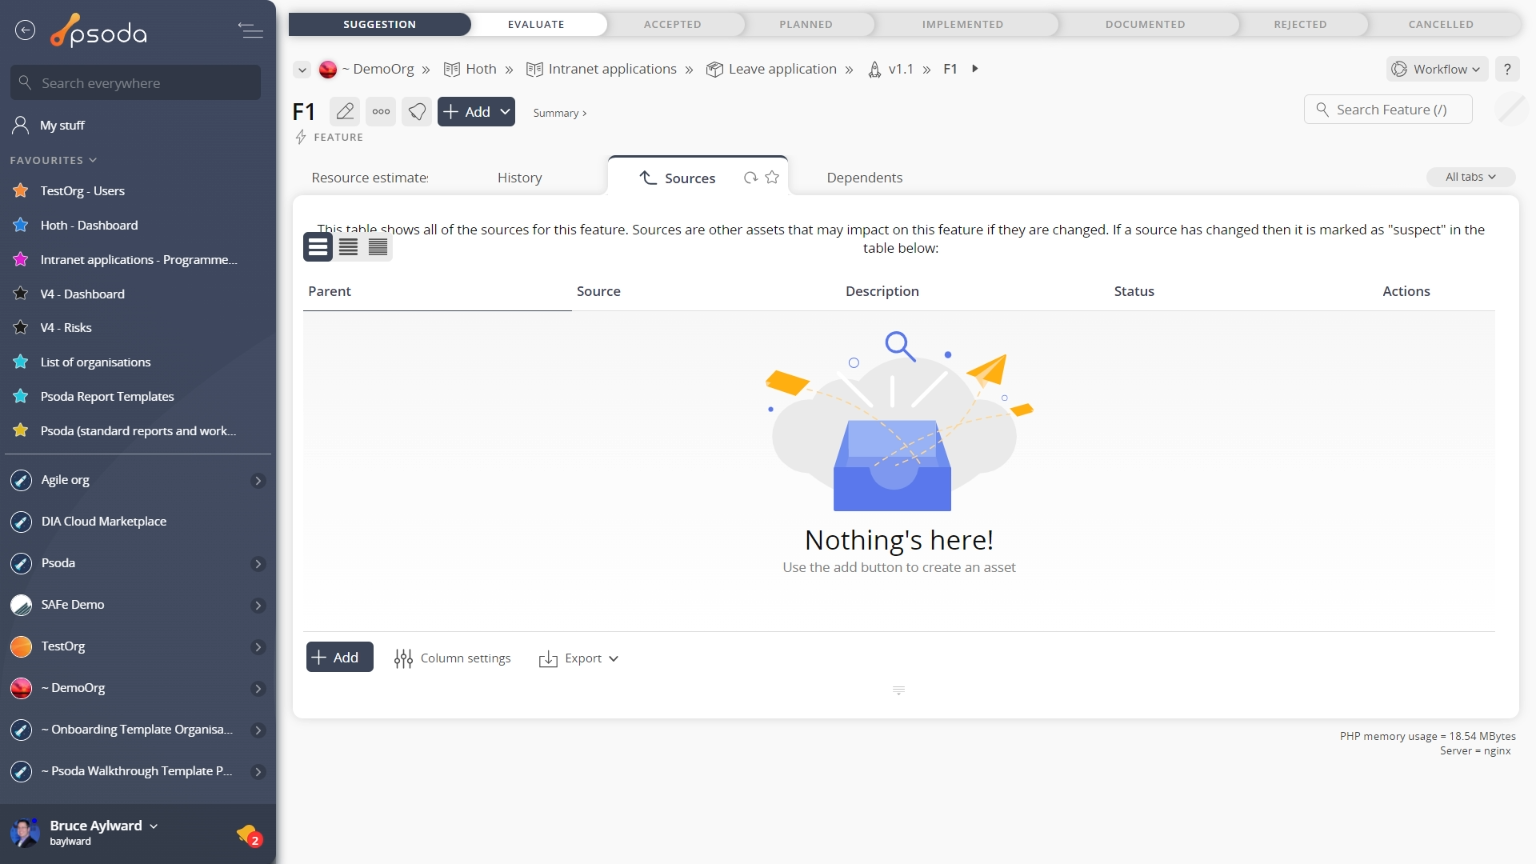
Task: Open the Workflow dropdown
Action: [x=1437, y=69]
